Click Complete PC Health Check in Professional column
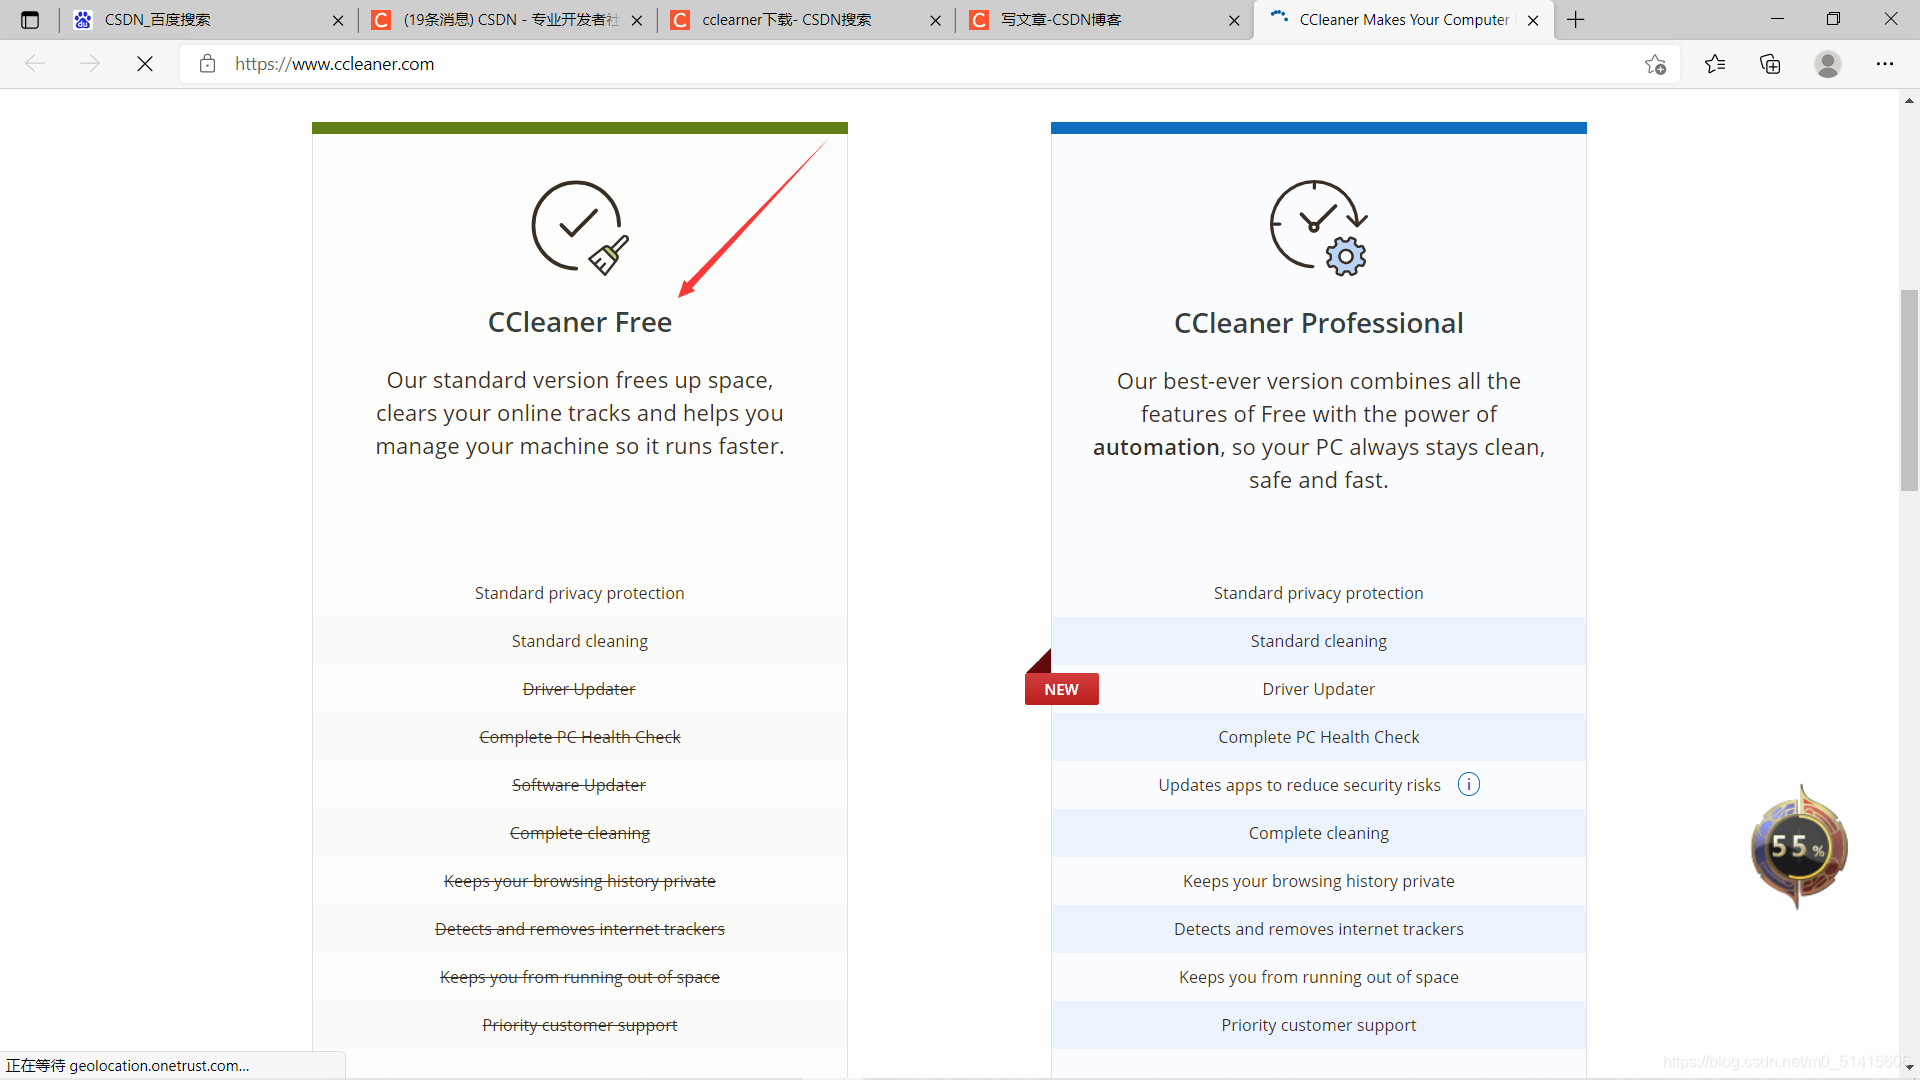 [x=1318, y=737]
